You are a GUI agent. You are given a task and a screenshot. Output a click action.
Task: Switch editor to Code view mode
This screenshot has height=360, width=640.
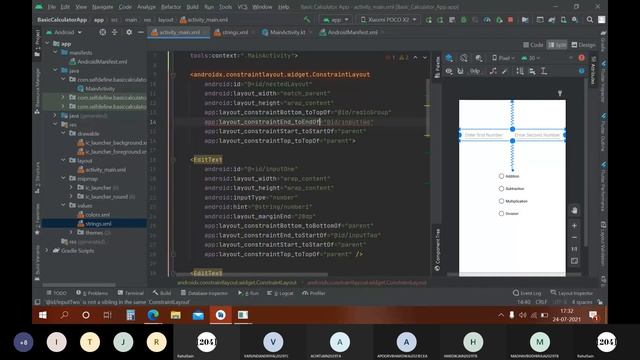[533, 45]
